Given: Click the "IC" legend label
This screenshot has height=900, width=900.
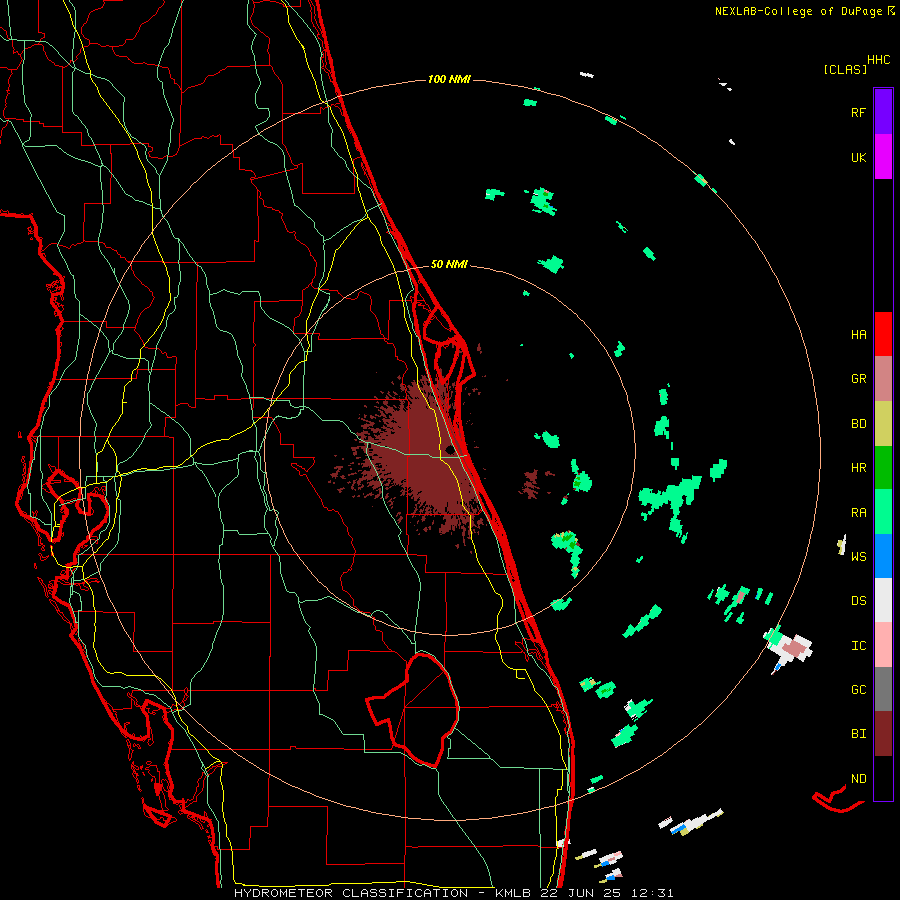Looking at the screenshot, I should [858, 646].
